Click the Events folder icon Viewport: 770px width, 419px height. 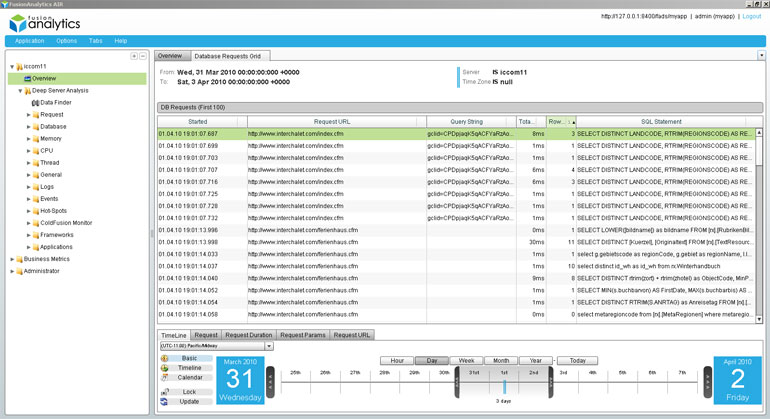pos(36,199)
